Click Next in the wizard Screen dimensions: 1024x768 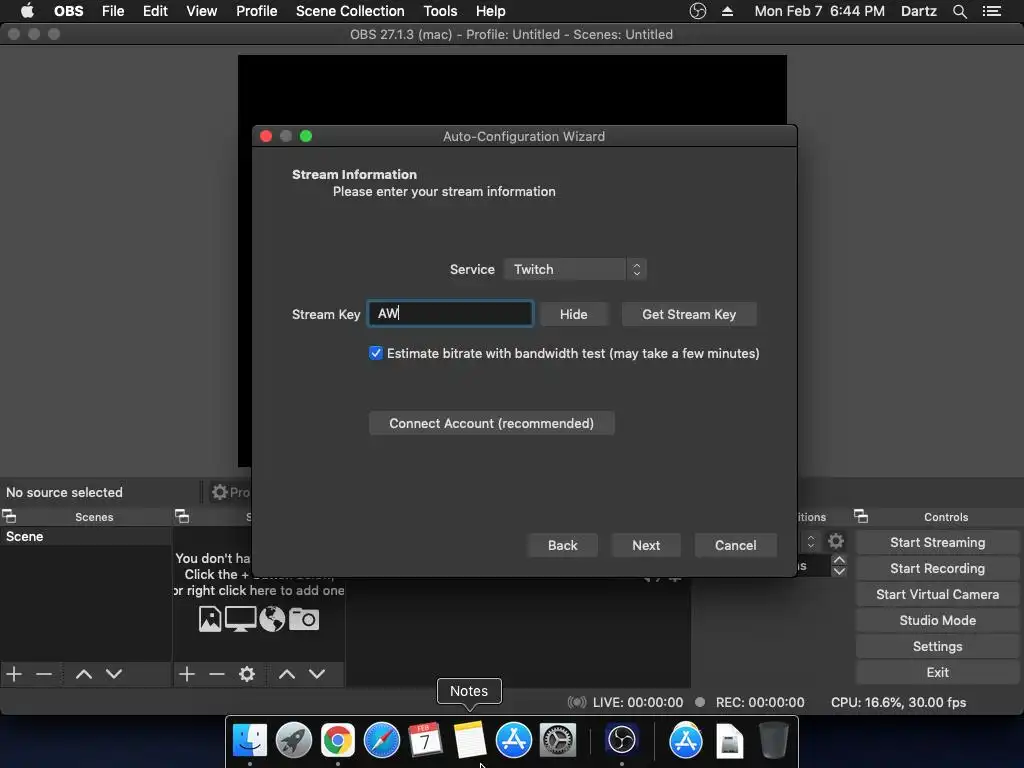coord(646,545)
